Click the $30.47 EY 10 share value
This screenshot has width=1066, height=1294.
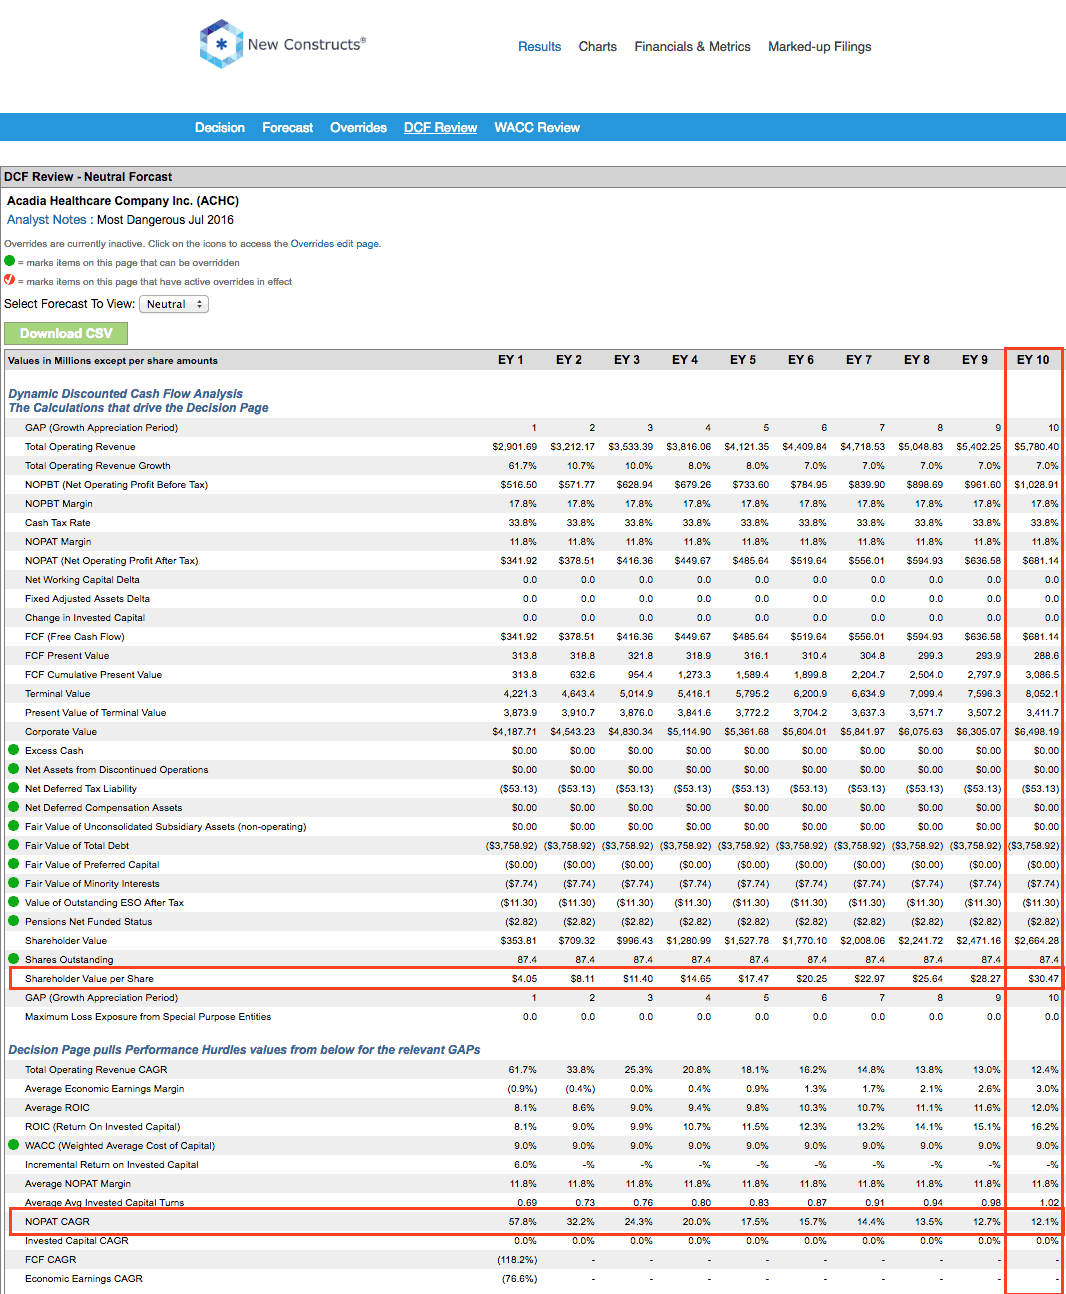(1044, 978)
